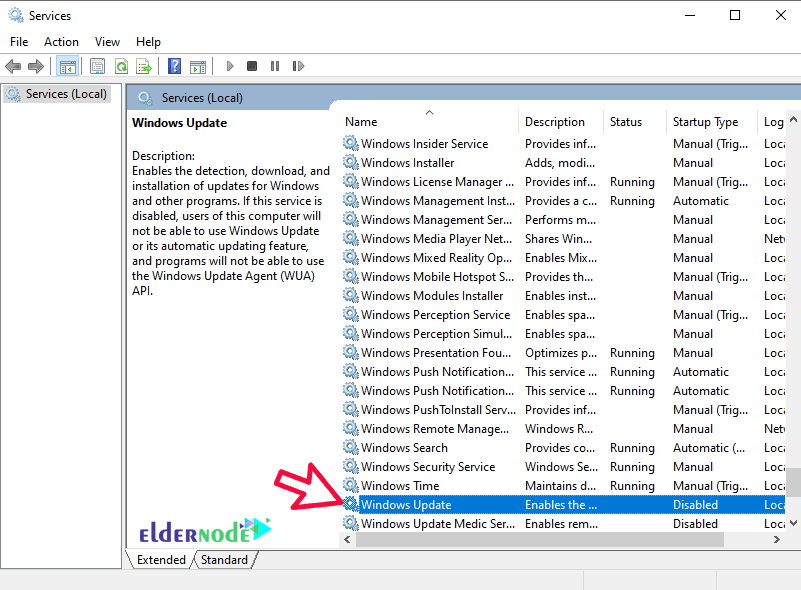
Task: Click the horizontal scrollbar right arrow
Action: coord(778,539)
